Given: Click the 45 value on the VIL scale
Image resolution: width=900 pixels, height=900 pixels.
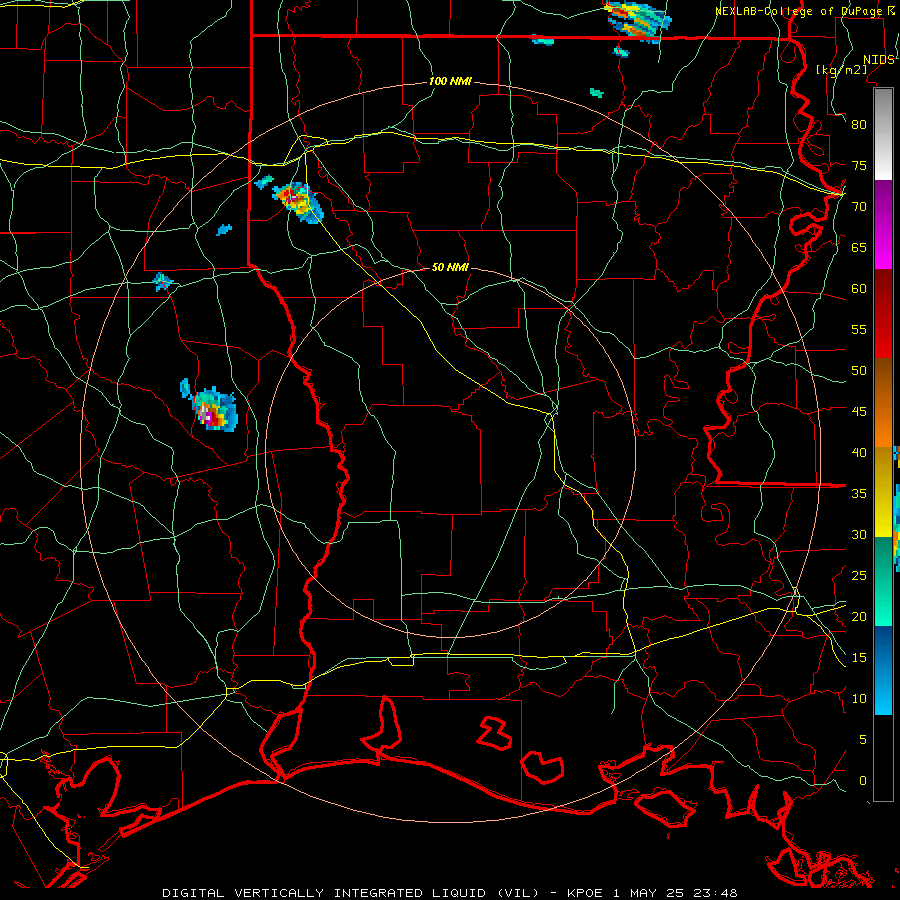Looking at the screenshot, I should [x=859, y=412].
